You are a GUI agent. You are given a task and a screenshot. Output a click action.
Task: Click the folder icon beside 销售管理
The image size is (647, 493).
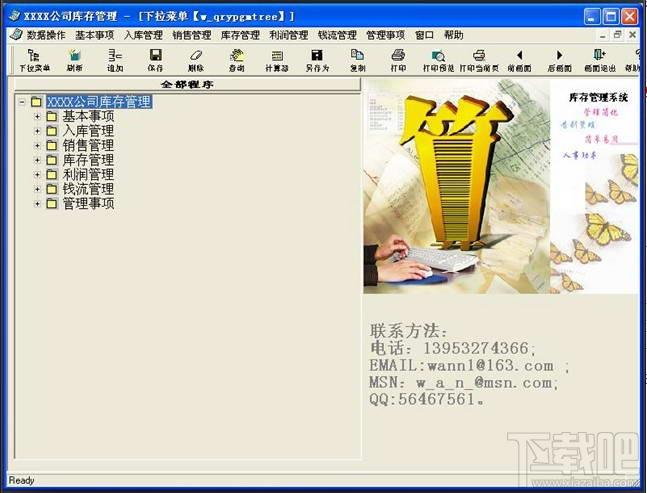point(52,146)
